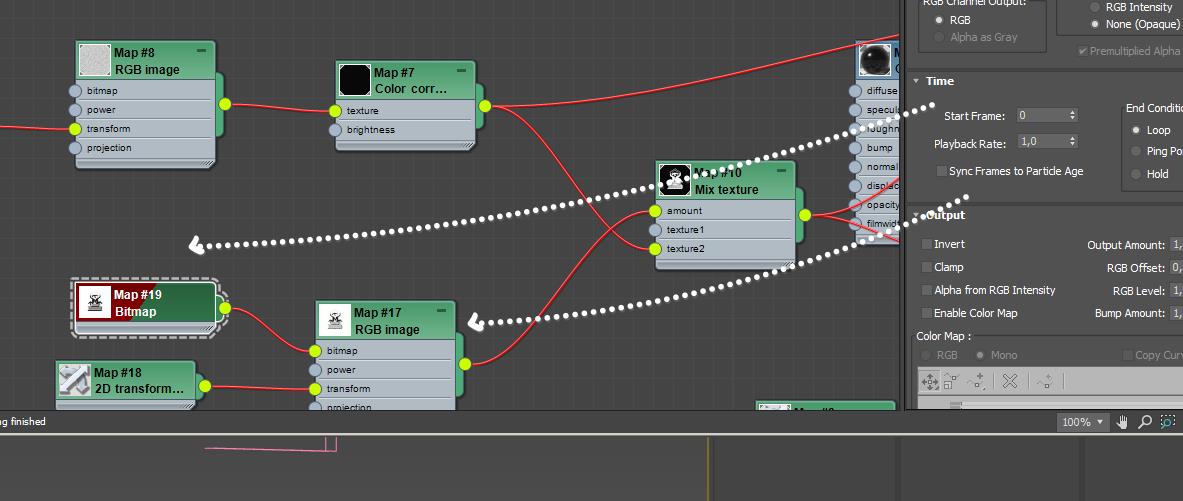
Task: Toggle the Clamp checkbox
Action: tap(926, 267)
